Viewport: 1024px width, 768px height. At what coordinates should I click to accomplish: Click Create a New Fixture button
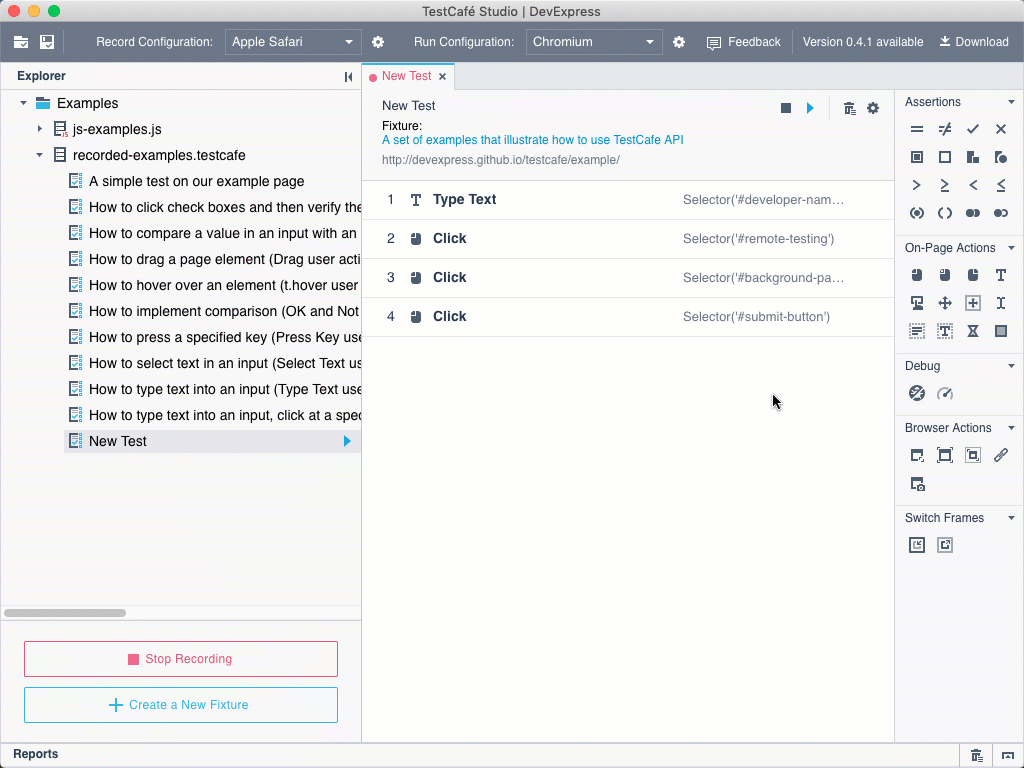click(181, 705)
